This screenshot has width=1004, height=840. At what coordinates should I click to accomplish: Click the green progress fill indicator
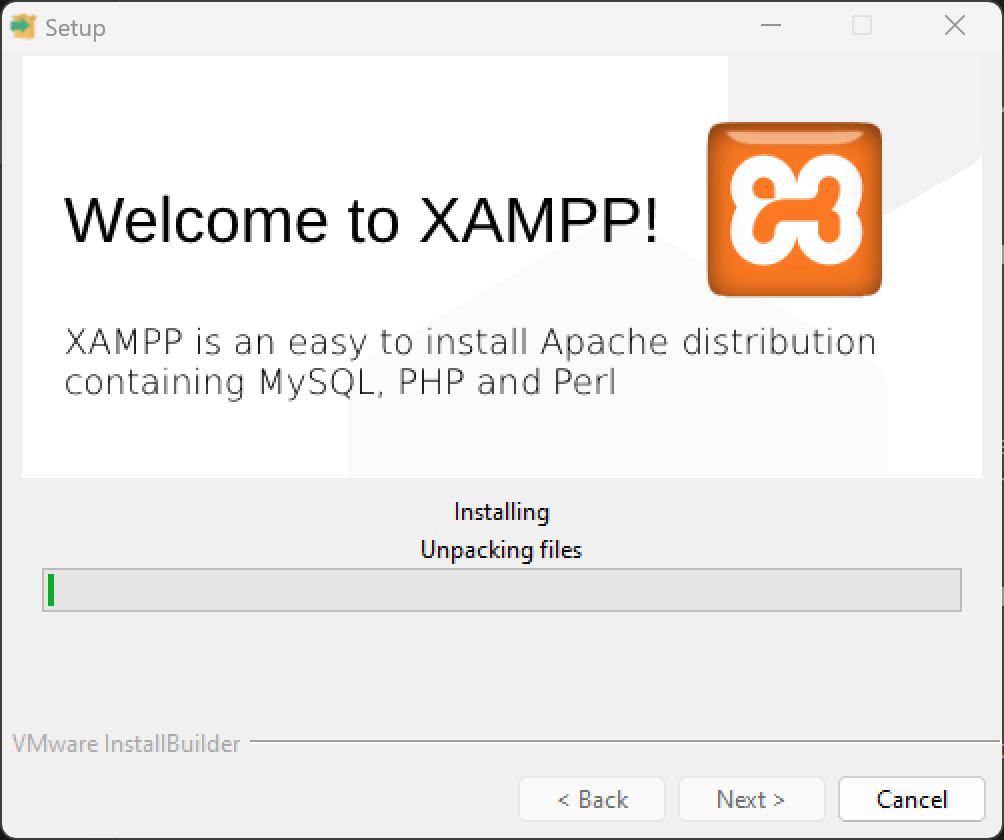[x=51, y=590]
